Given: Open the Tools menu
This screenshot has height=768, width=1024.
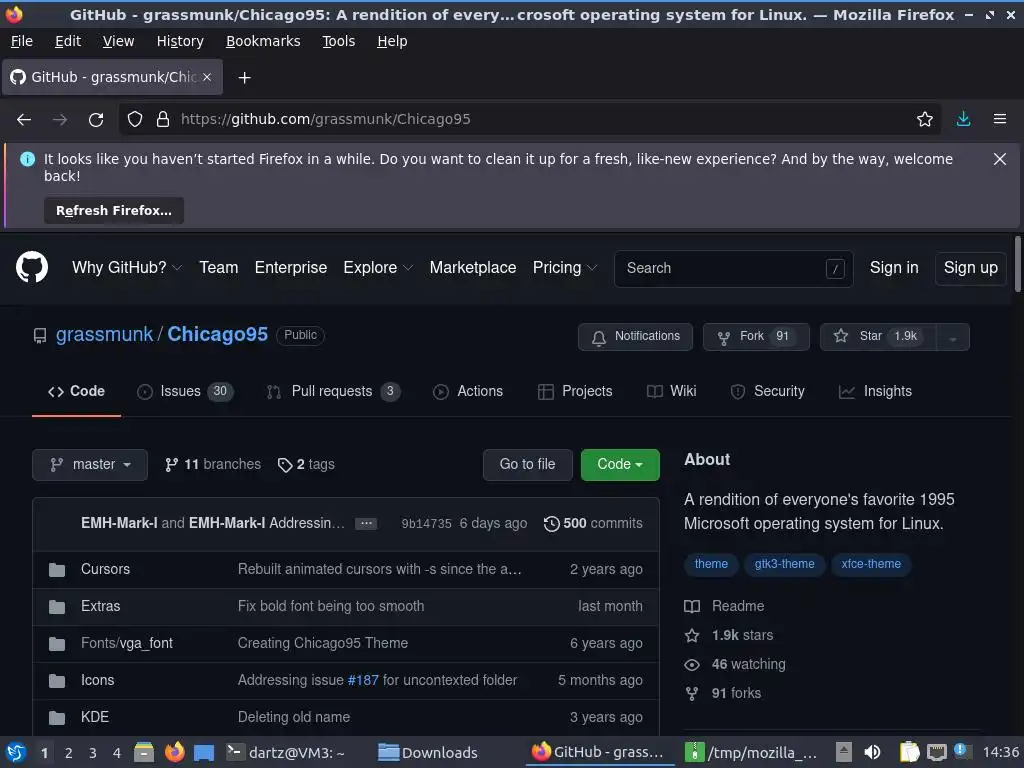Looking at the screenshot, I should pos(338,41).
